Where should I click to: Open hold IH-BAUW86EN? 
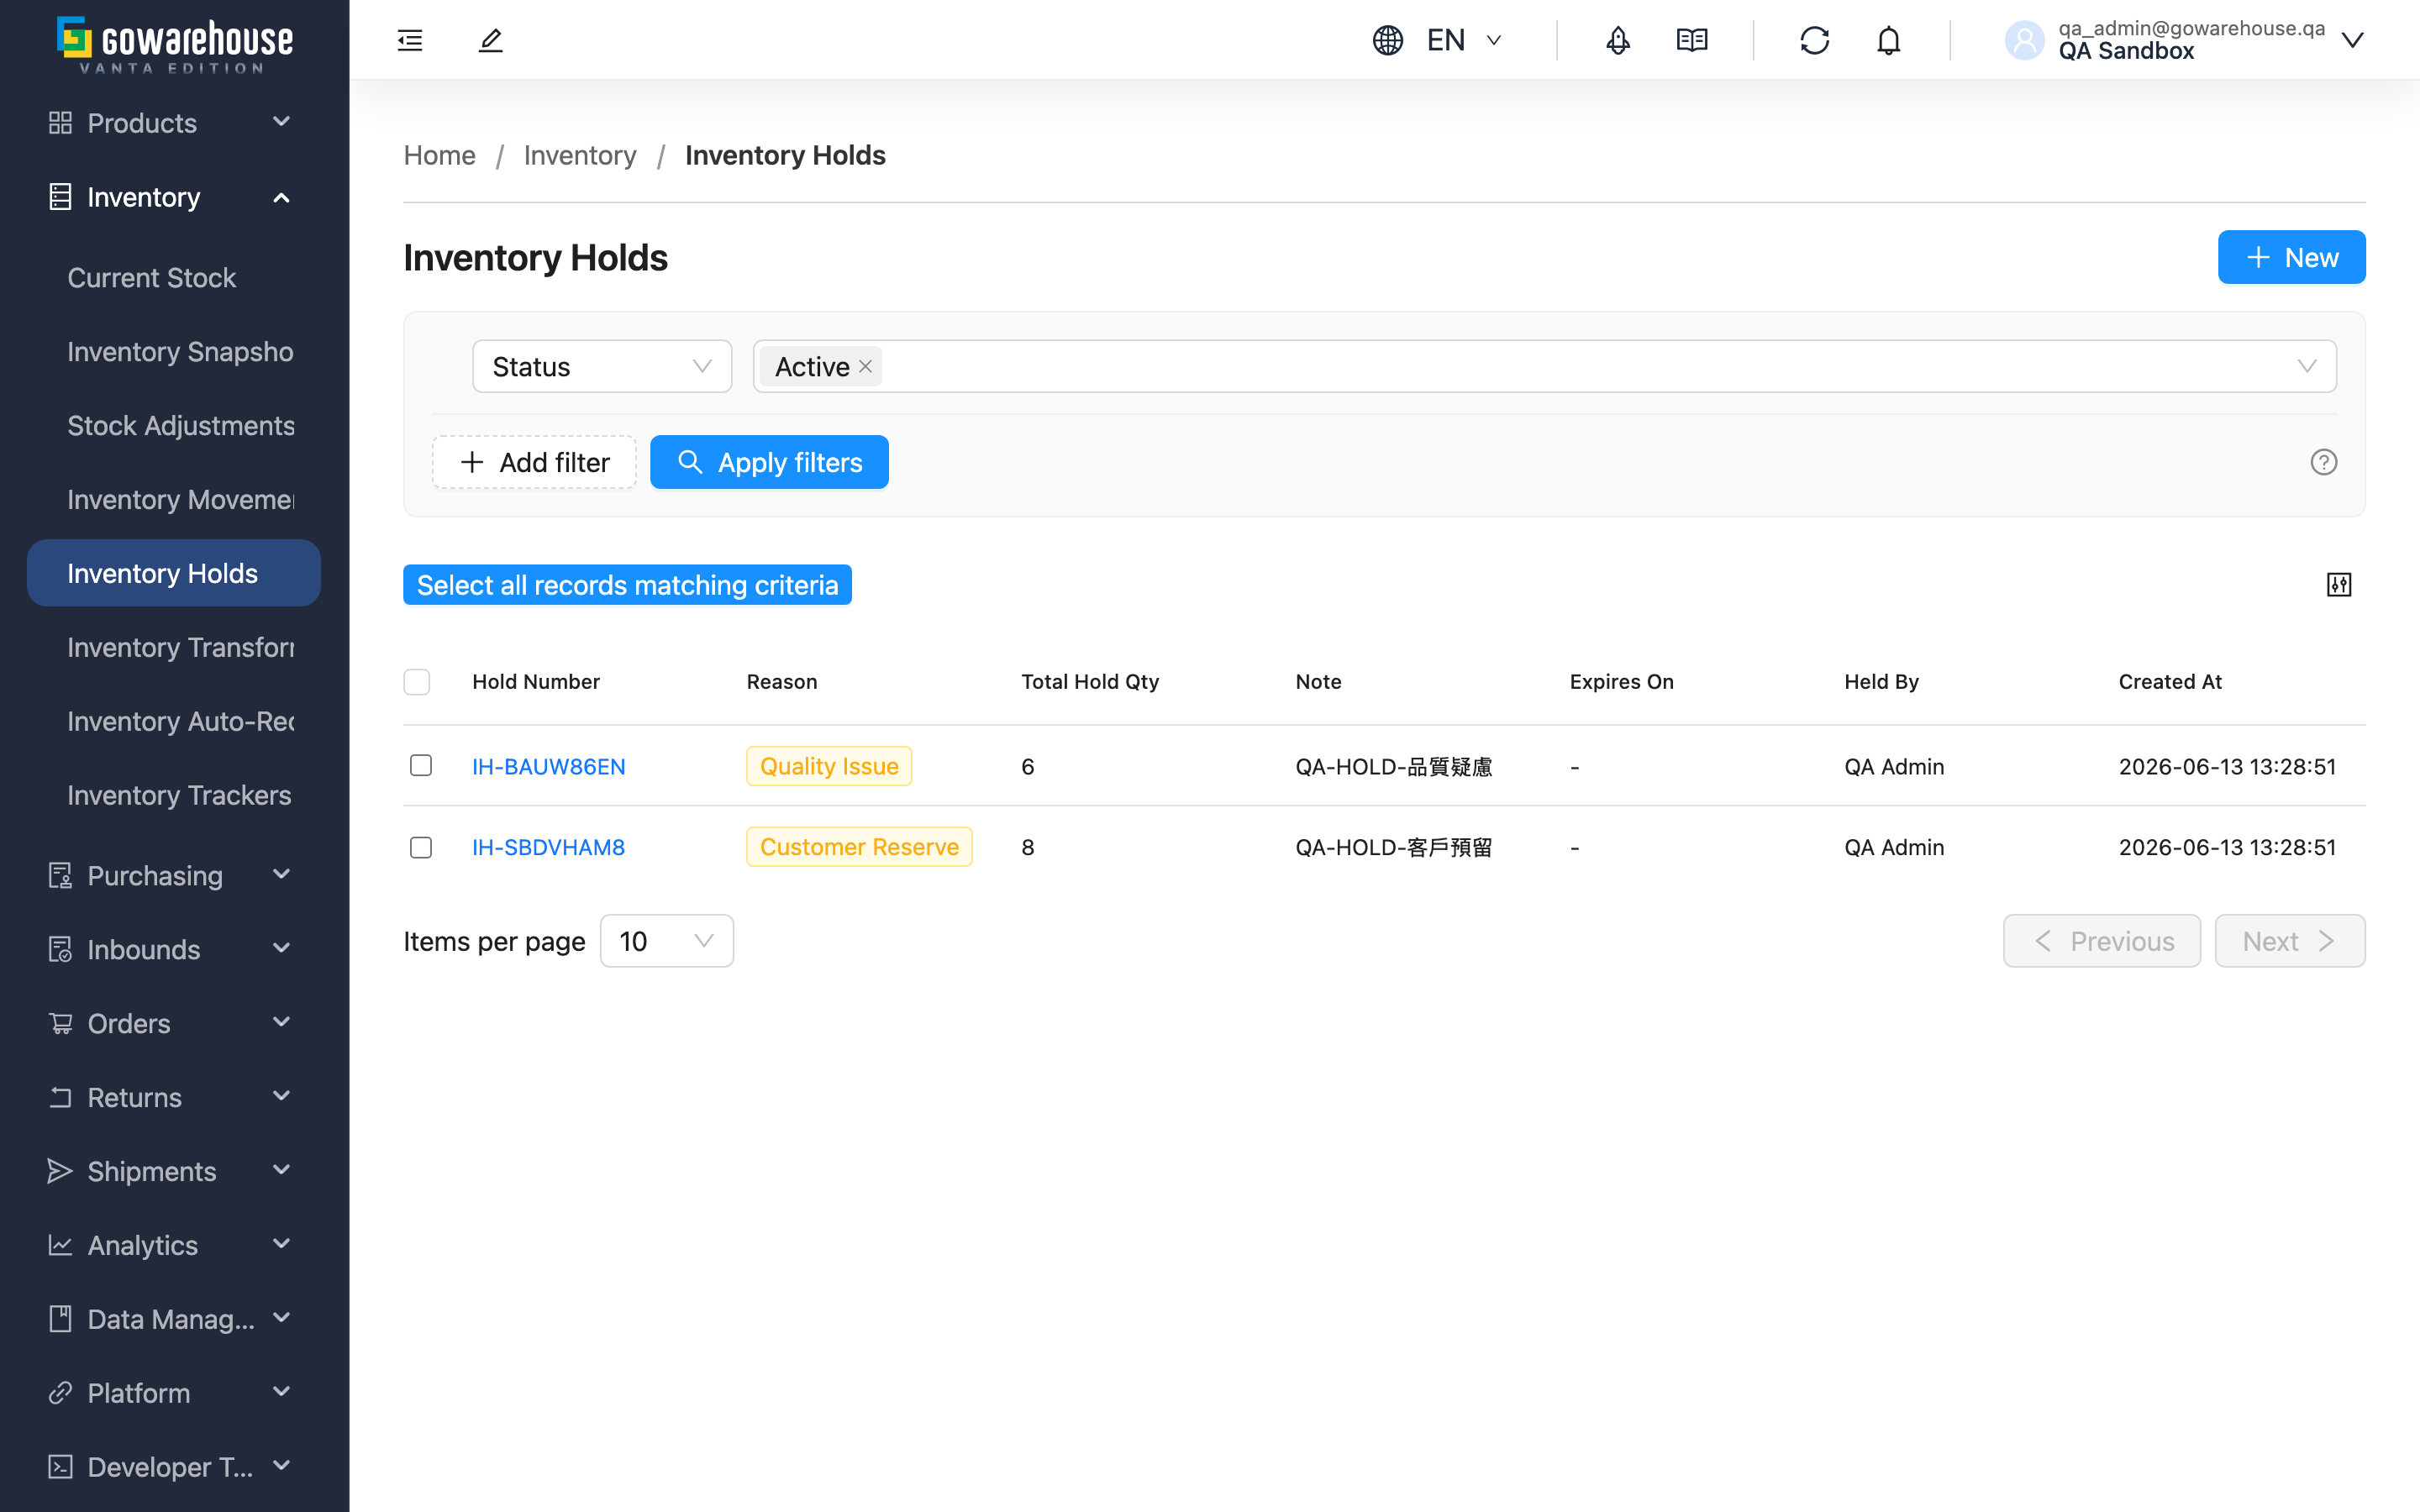(548, 766)
